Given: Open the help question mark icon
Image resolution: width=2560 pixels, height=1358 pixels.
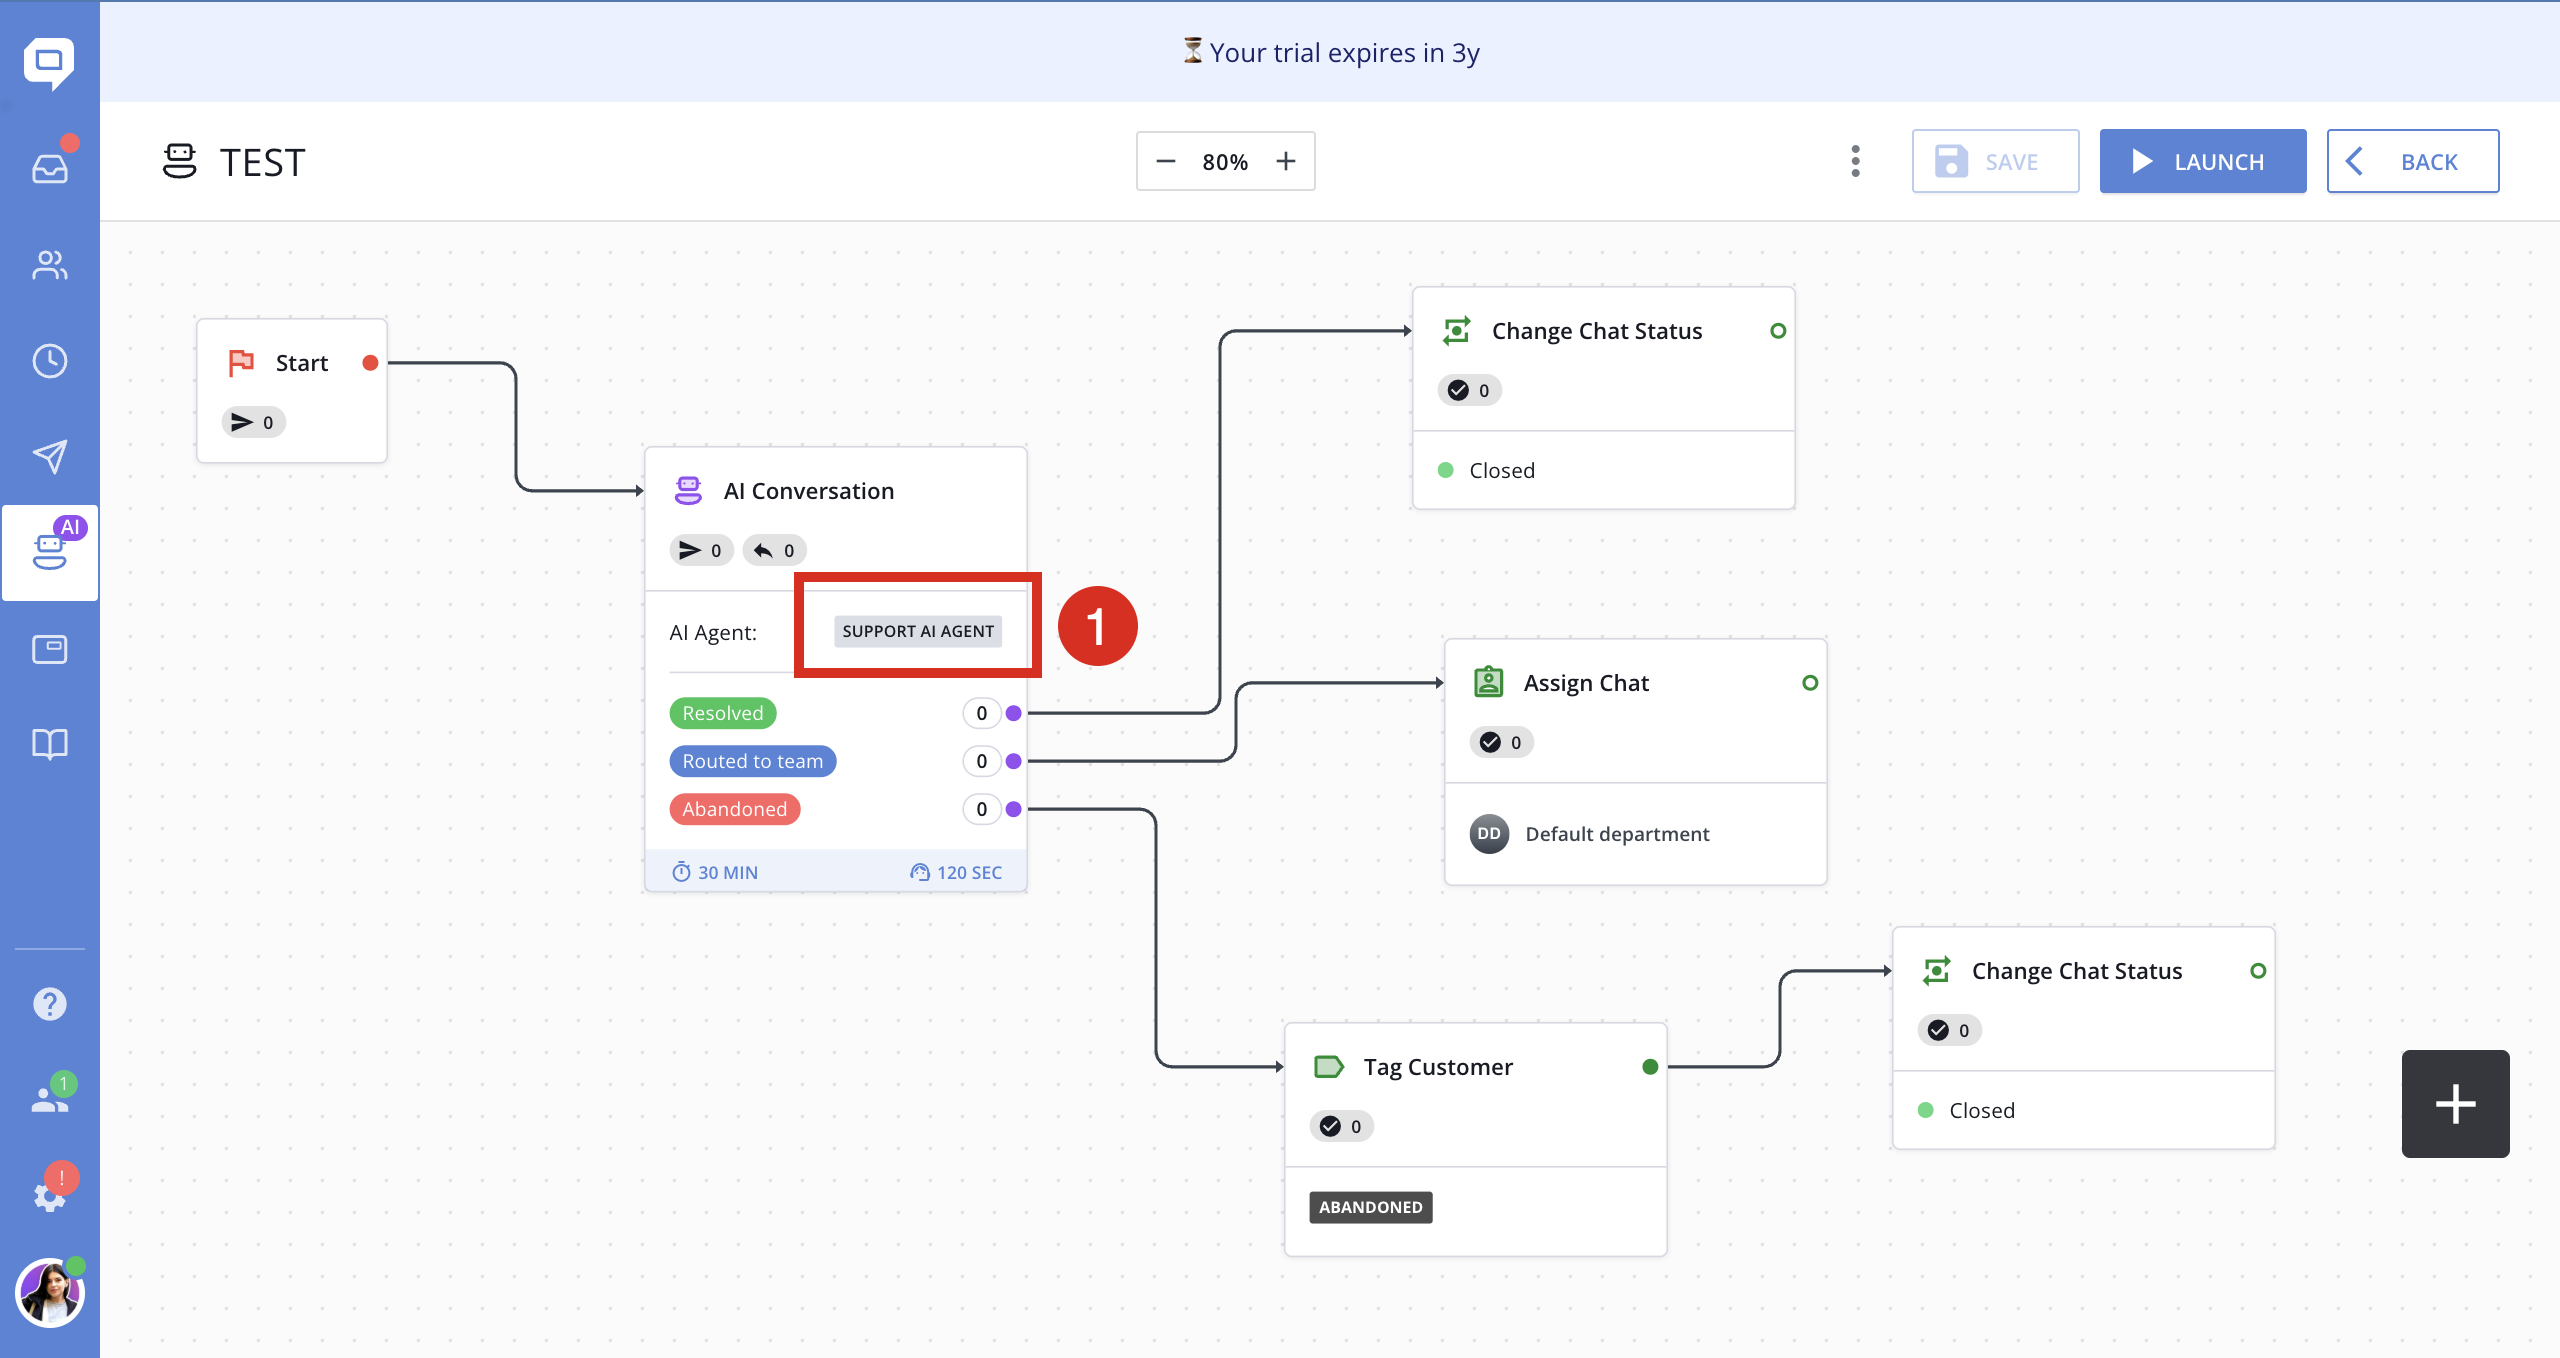Looking at the screenshot, I should (x=50, y=1003).
